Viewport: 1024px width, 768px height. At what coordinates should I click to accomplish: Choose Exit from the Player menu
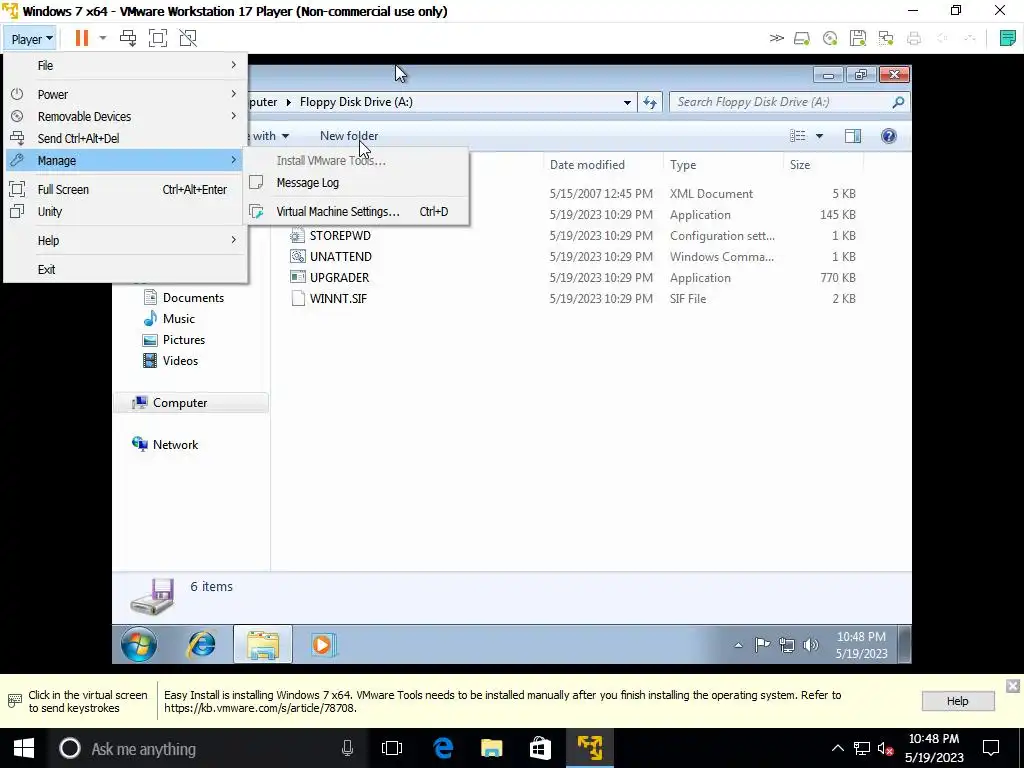pos(125,269)
